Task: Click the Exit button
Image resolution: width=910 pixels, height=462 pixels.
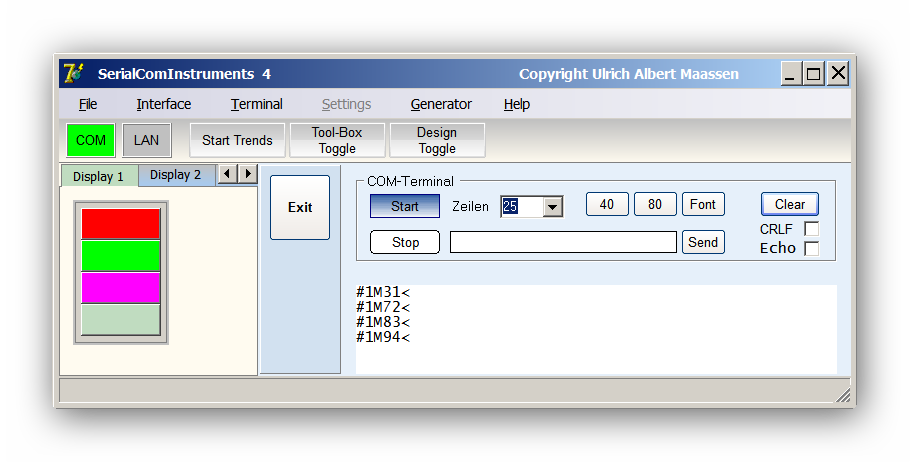Action: click(x=300, y=207)
